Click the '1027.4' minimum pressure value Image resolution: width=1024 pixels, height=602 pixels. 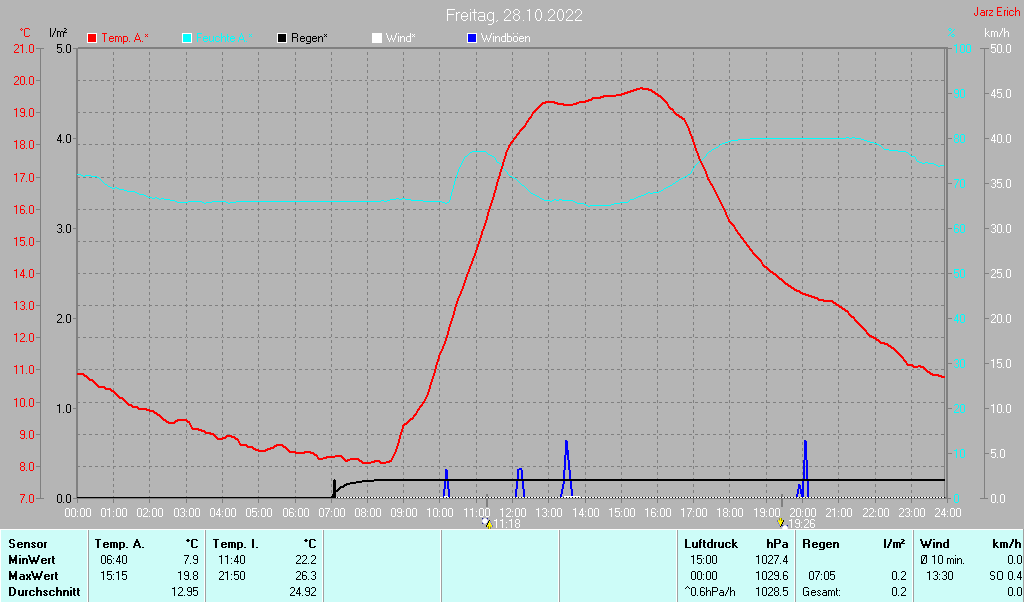pyautogui.click(x=772, y=560)
